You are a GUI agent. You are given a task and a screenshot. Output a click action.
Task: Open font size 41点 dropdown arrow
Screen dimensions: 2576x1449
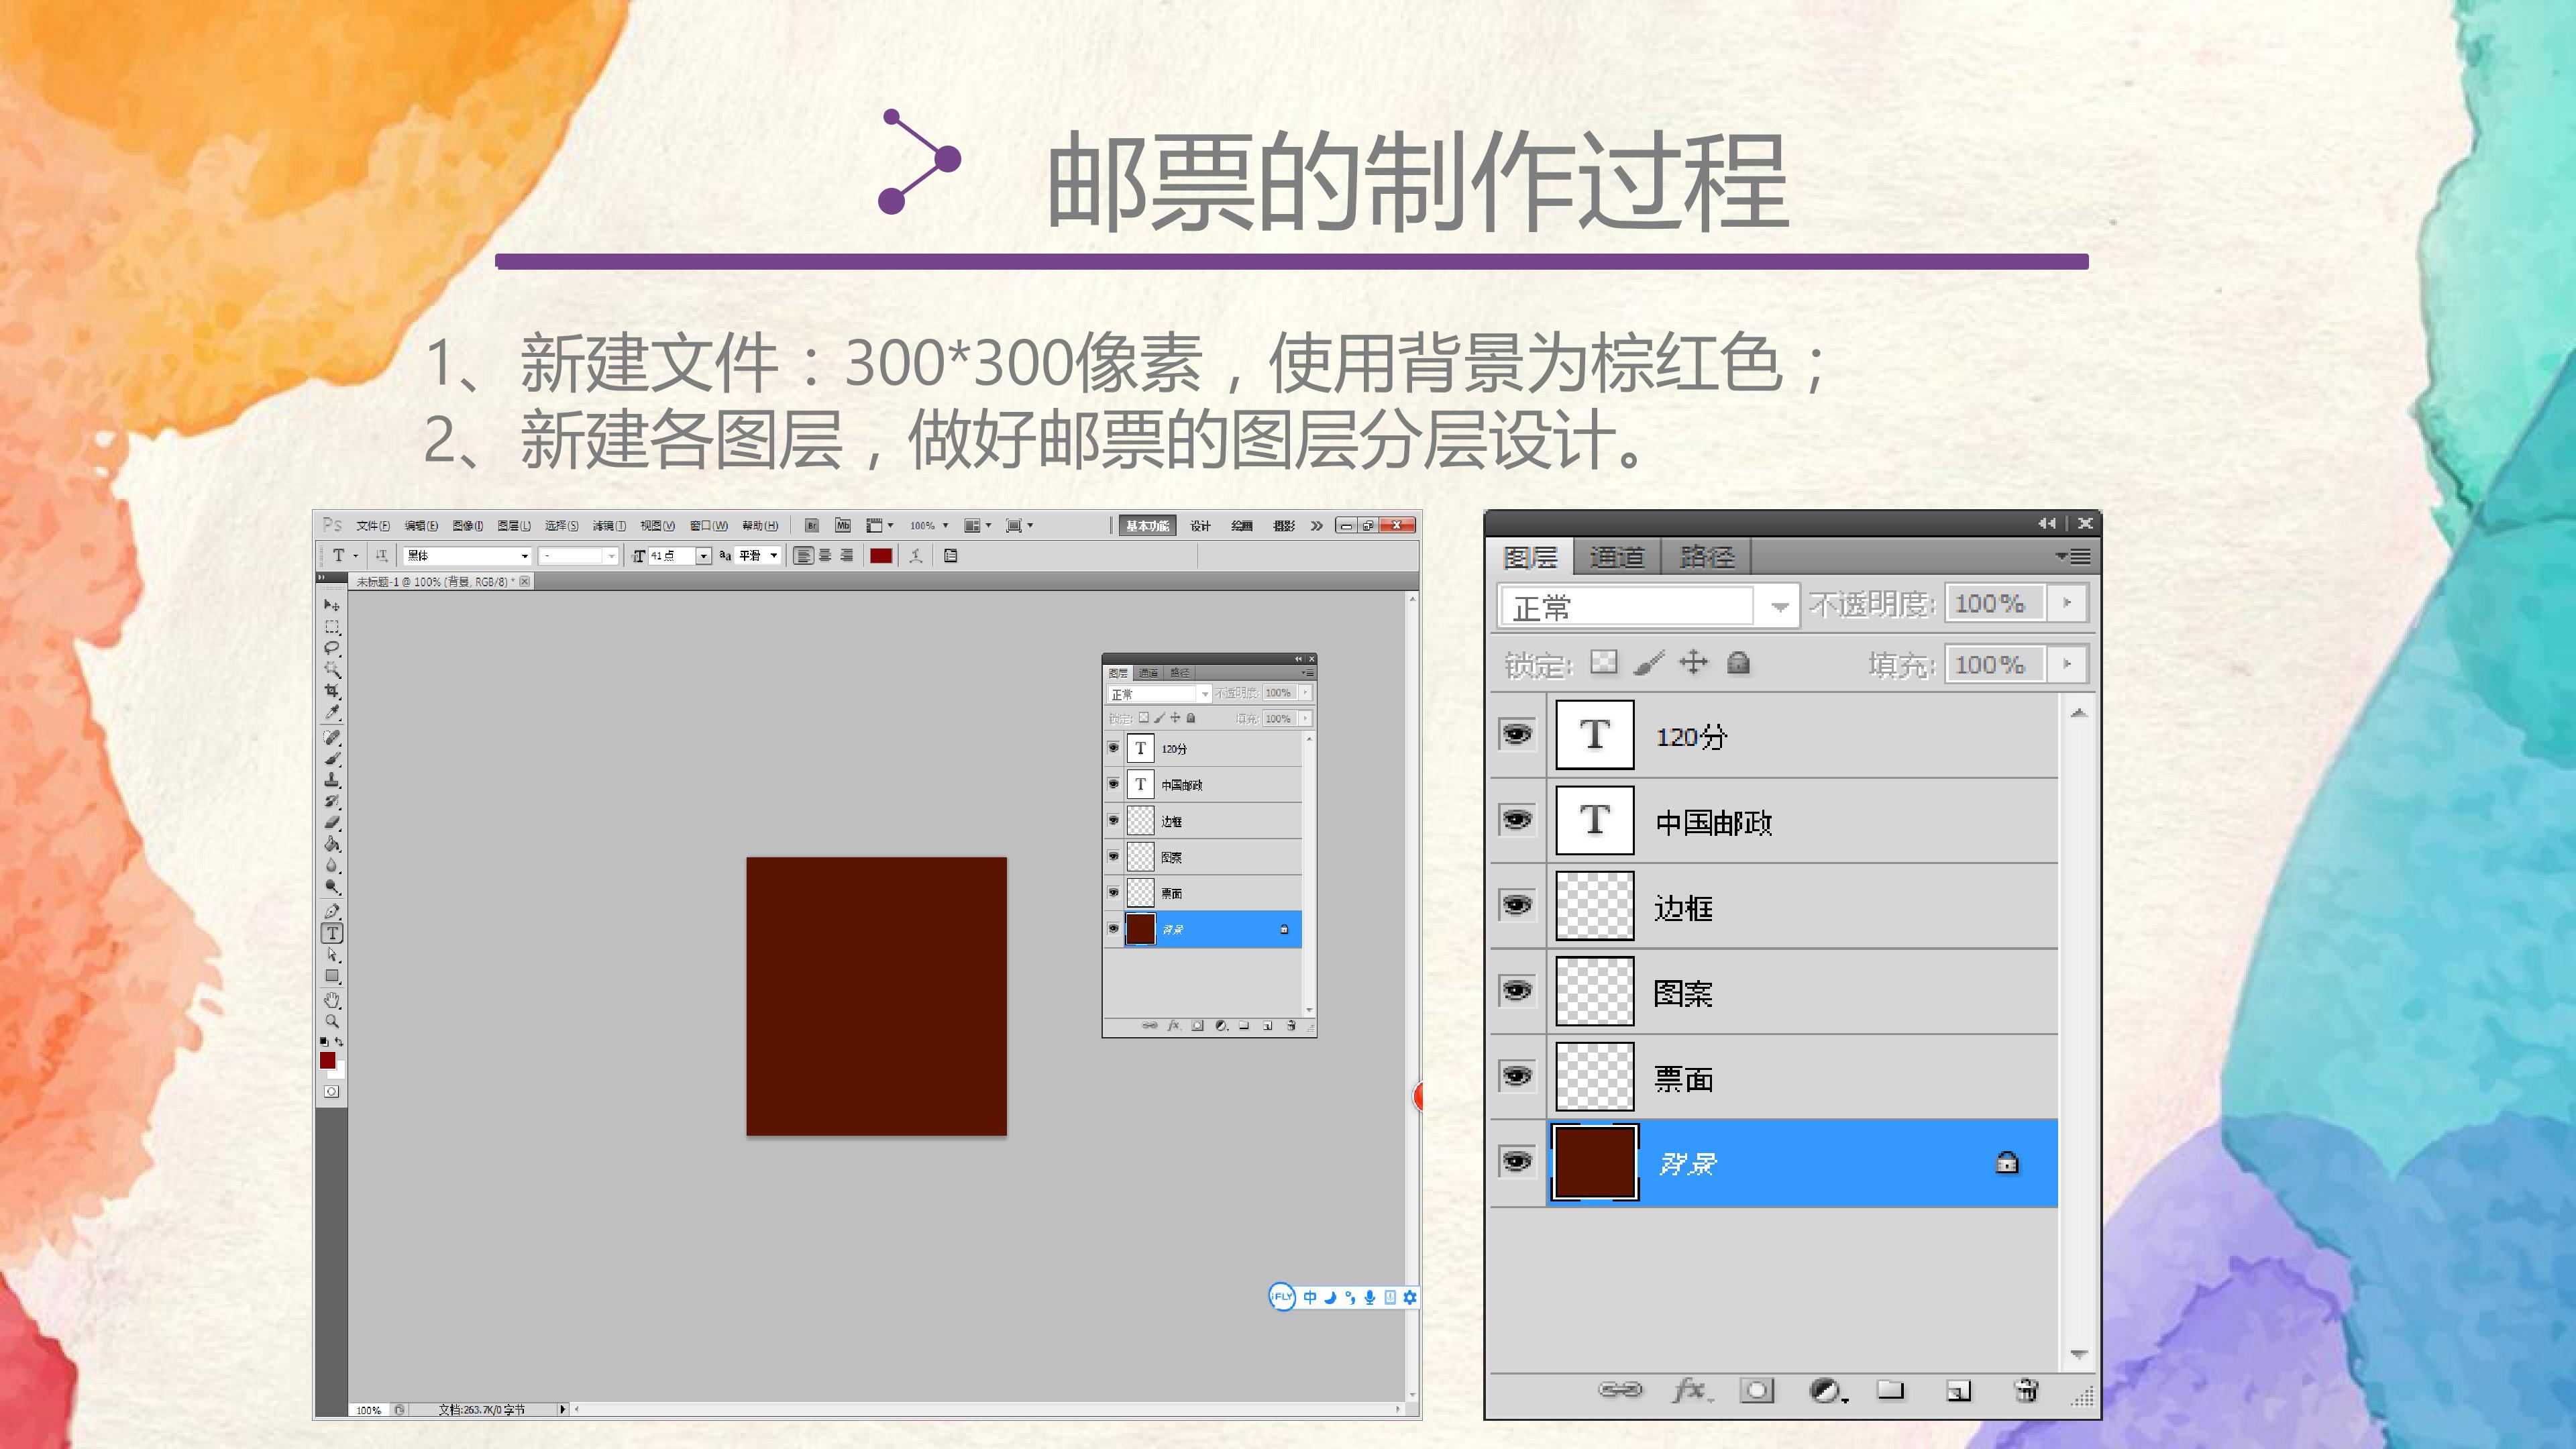point(703,556)
